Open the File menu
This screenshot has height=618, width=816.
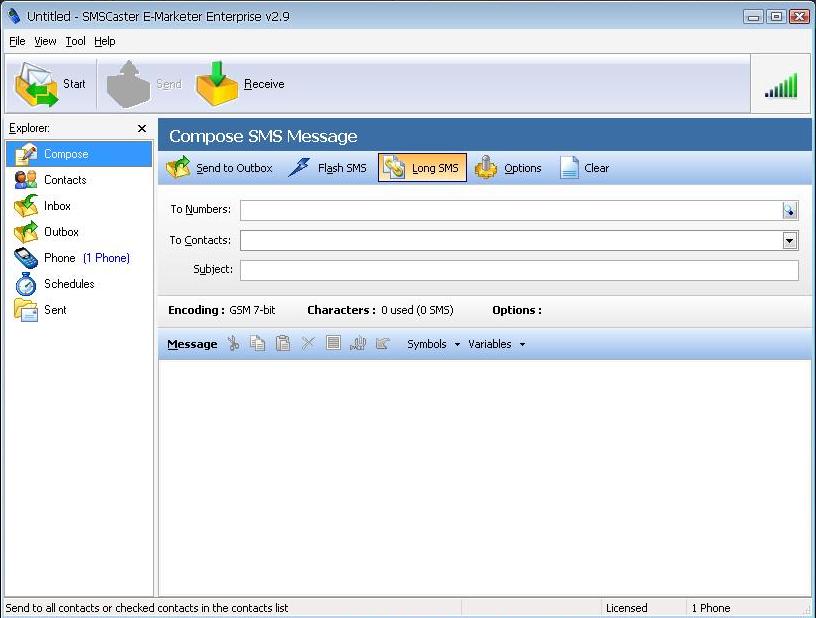(x=17, y=41)
